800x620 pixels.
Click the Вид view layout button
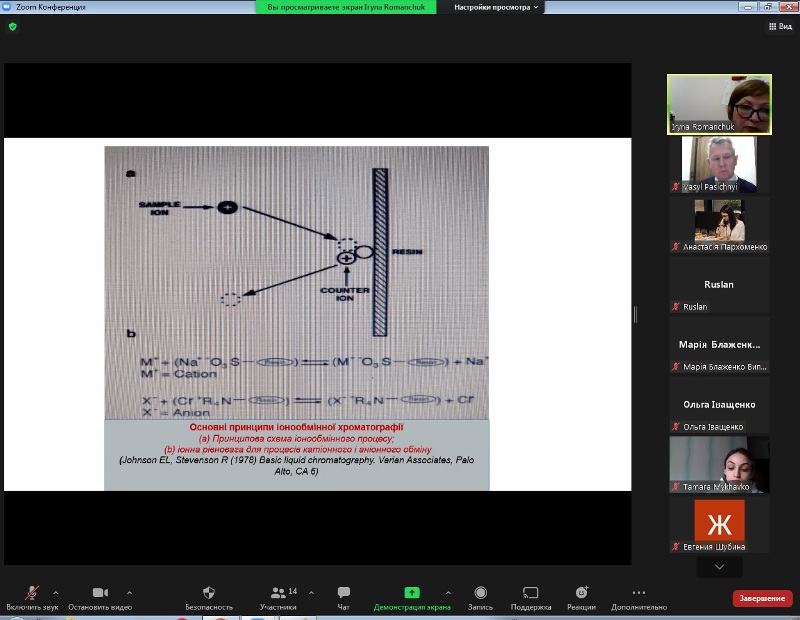coord(780,26)
